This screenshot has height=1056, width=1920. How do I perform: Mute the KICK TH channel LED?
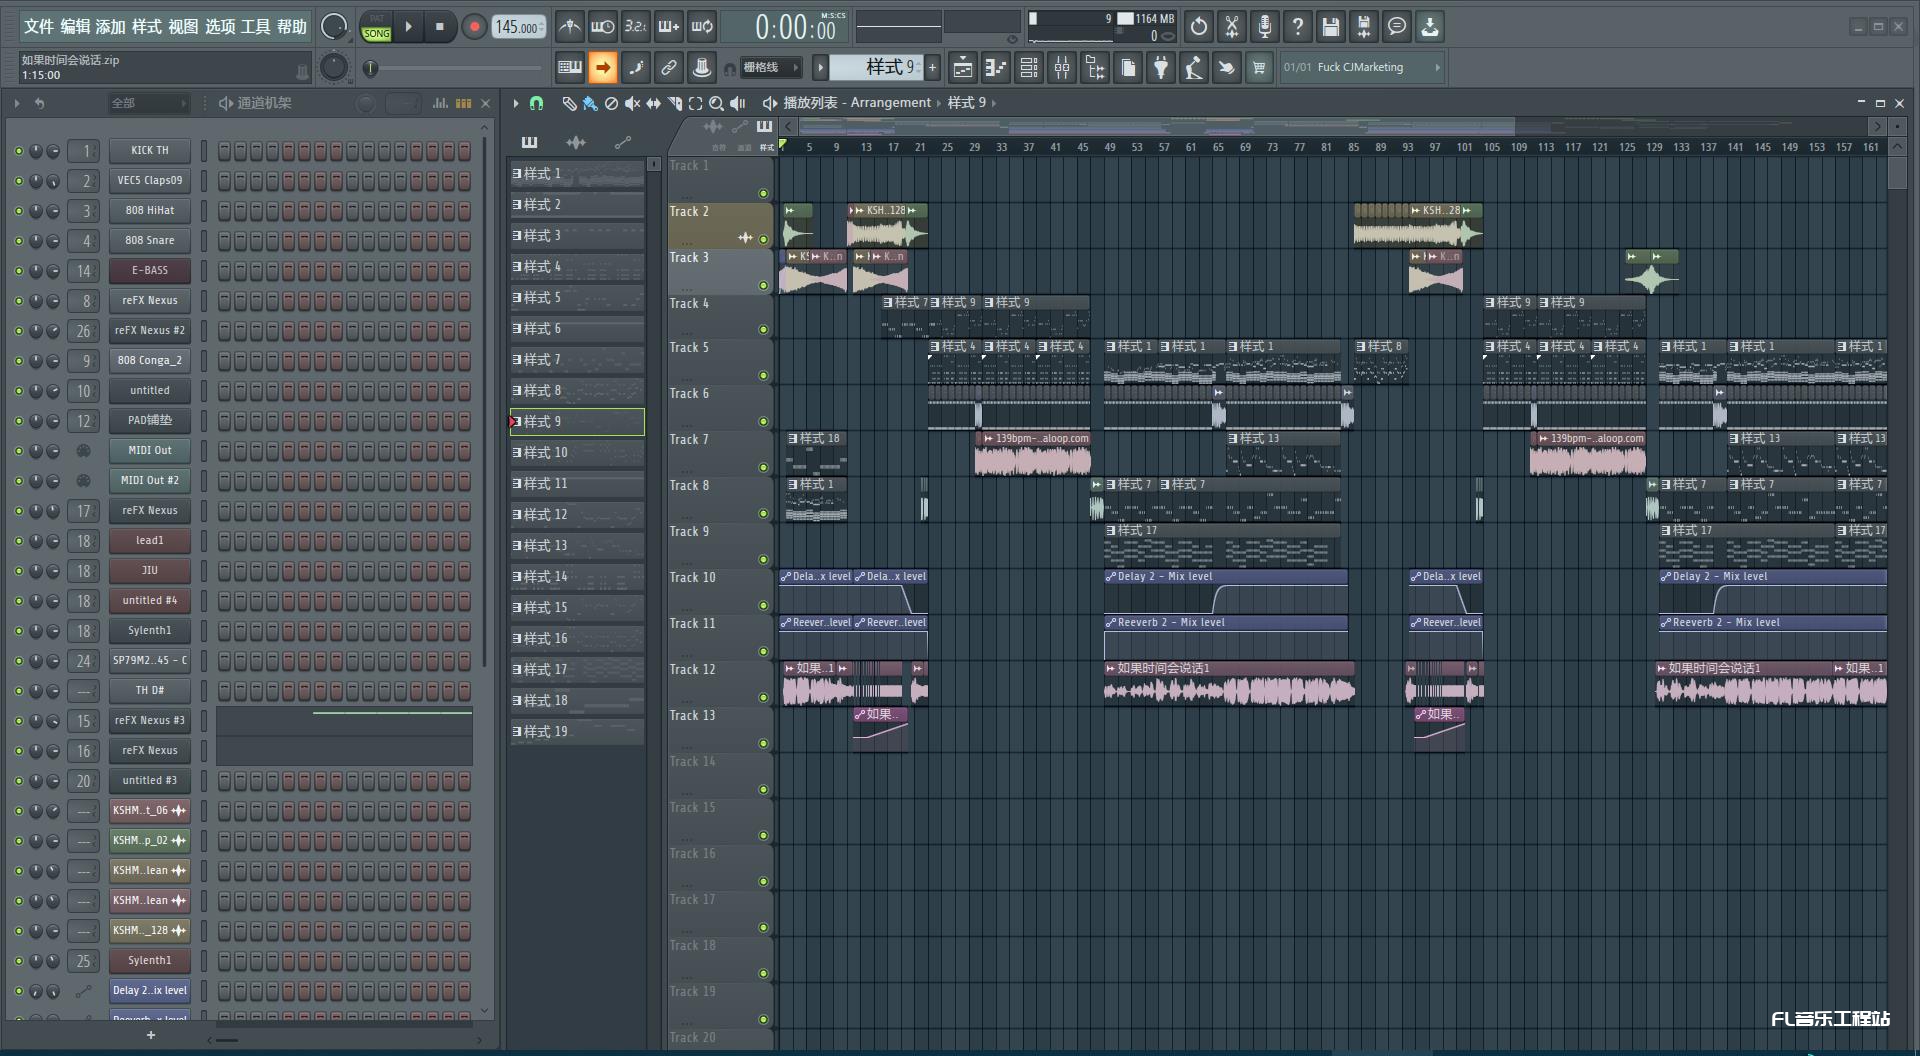(18, 151)
